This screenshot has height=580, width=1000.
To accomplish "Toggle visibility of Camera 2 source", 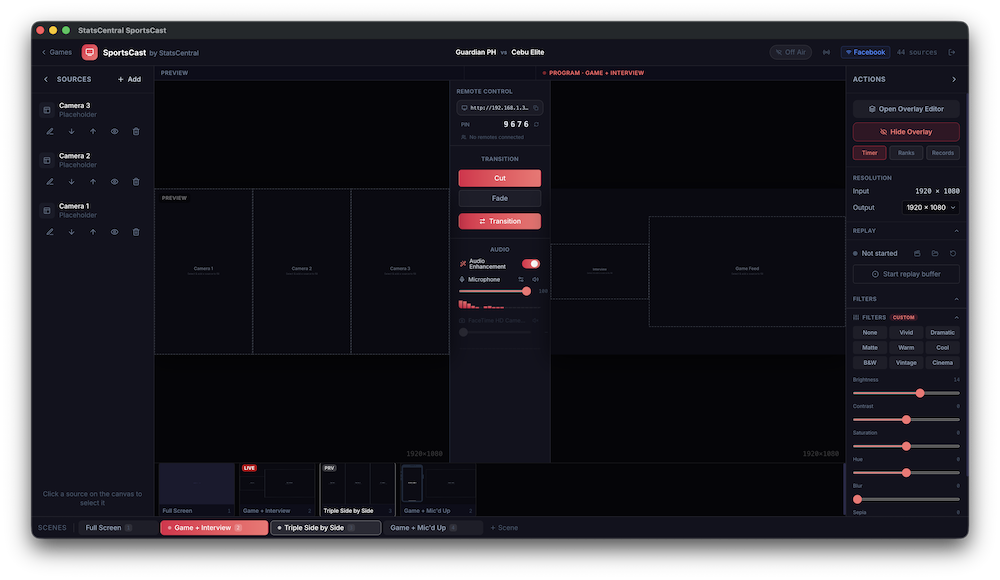I will coord(114,182).
